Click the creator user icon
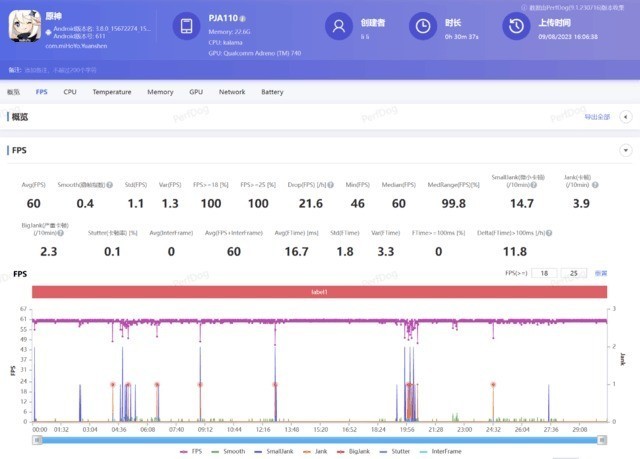The height and width of the screenshot is (459, 640). 341,27
